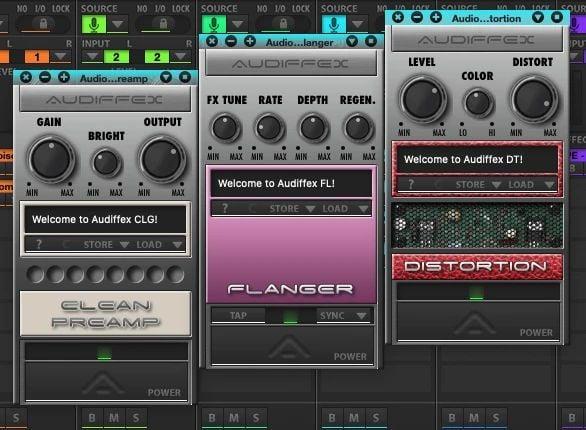Toggle the Clean Preamp POWER switch
This screenshot has width=586, height=430.
(106, 381)
